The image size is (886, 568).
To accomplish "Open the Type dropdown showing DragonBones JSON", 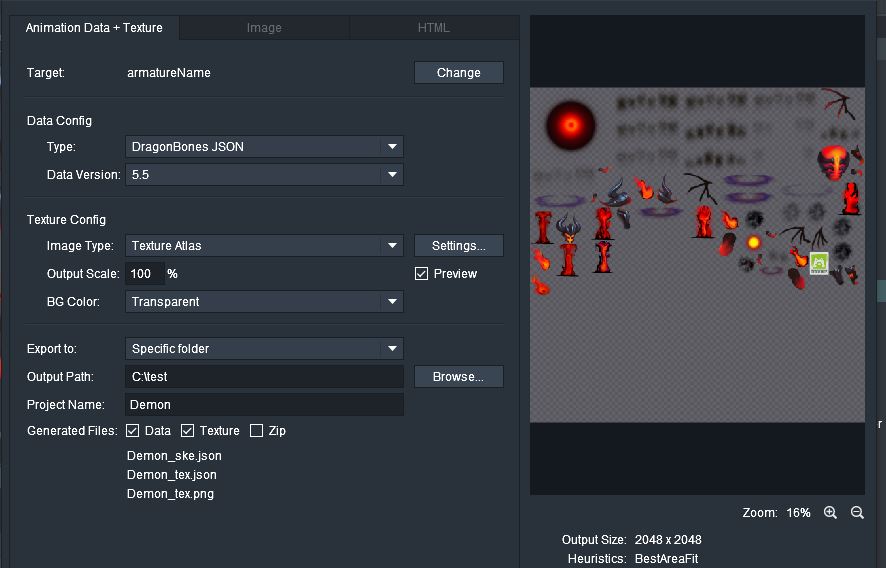I will [264, 147].
